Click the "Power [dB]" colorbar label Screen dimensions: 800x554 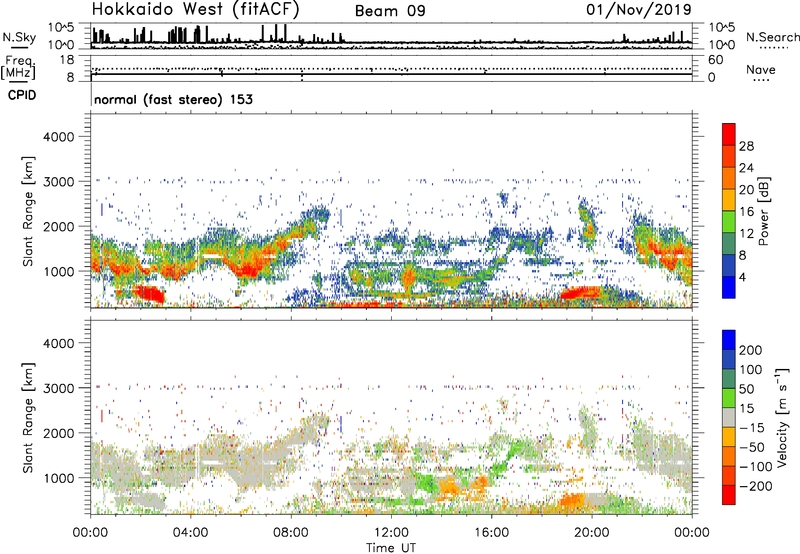pos(764,211)
